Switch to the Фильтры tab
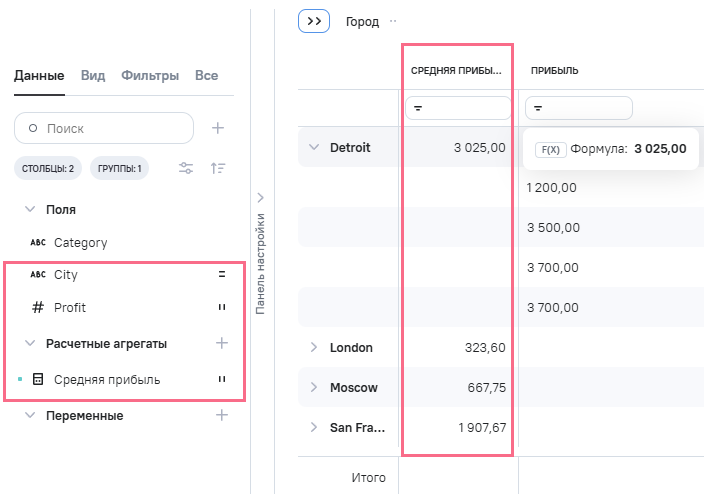704x494 pixels. [x=150, y=75]
